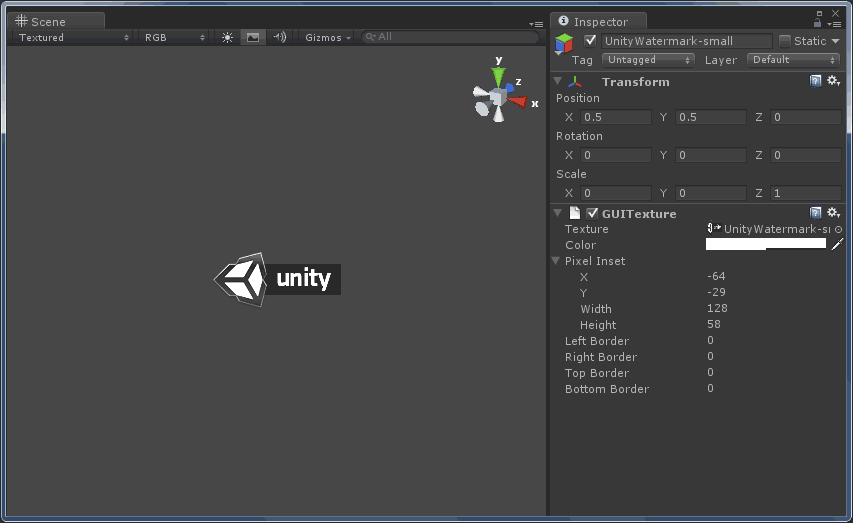
Task: Collapse the GUITexture component
Action: pyautogui.click(x=558, y=213)
